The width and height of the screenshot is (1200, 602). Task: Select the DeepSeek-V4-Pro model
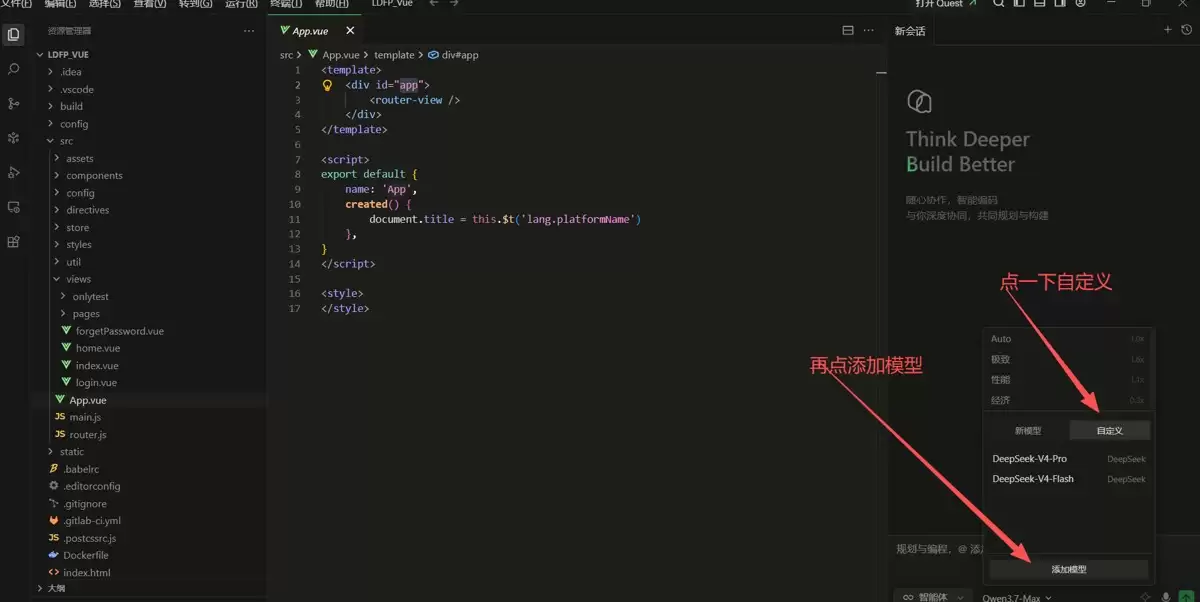[1068, 459]
